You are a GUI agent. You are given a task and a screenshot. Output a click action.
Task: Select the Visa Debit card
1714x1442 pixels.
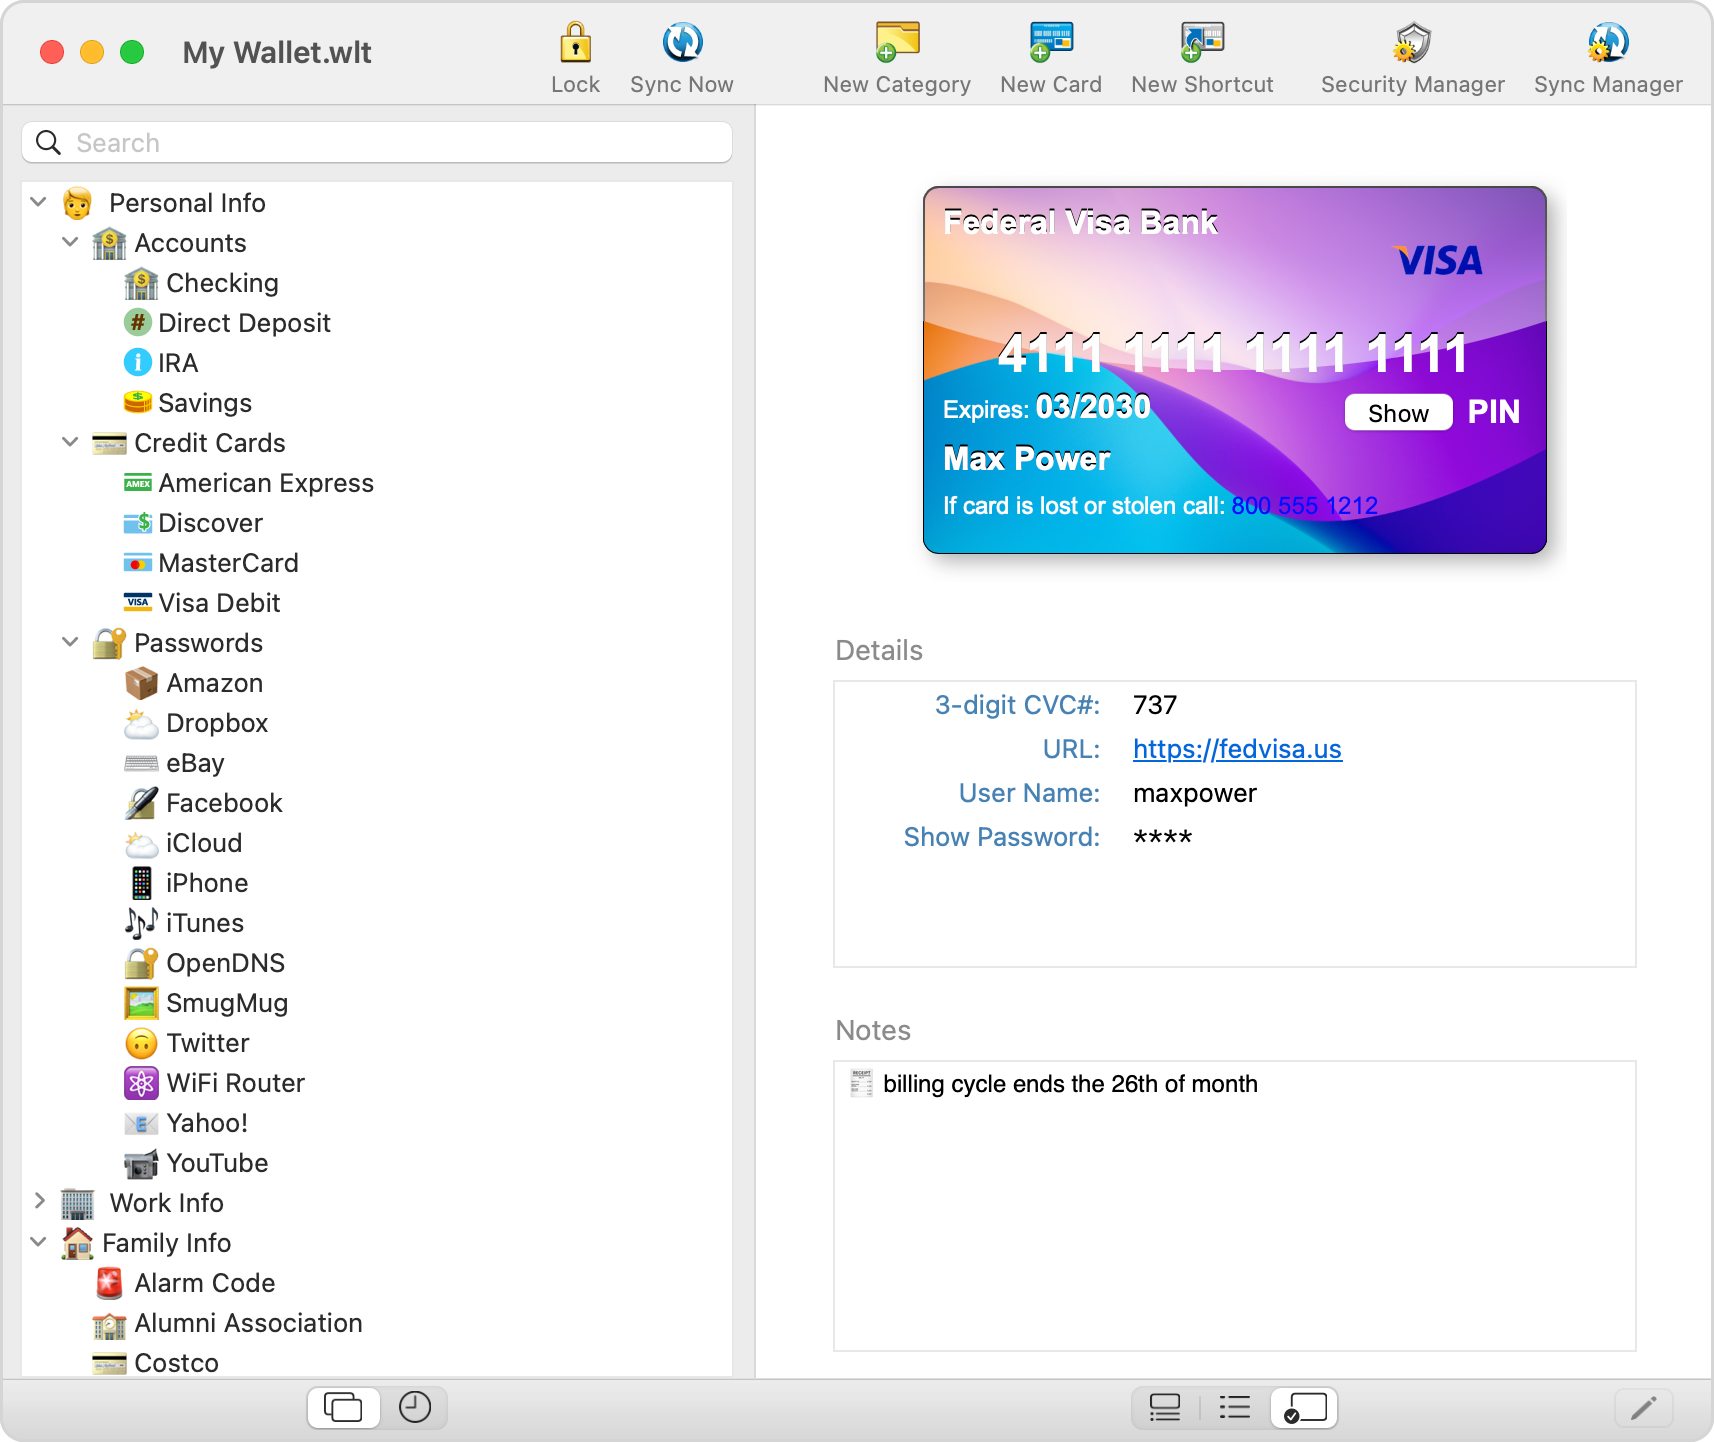click(x=219, y=603)
